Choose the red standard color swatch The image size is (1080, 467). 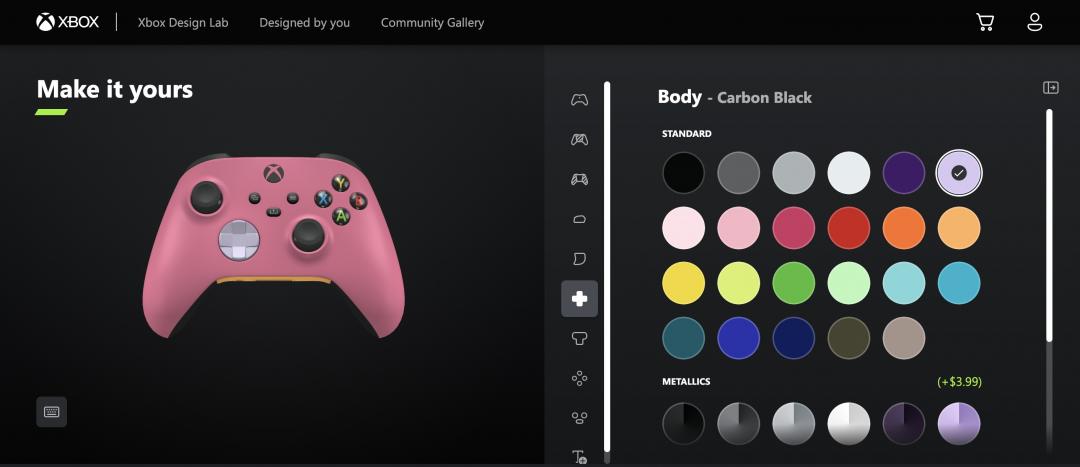click(849, 228)
